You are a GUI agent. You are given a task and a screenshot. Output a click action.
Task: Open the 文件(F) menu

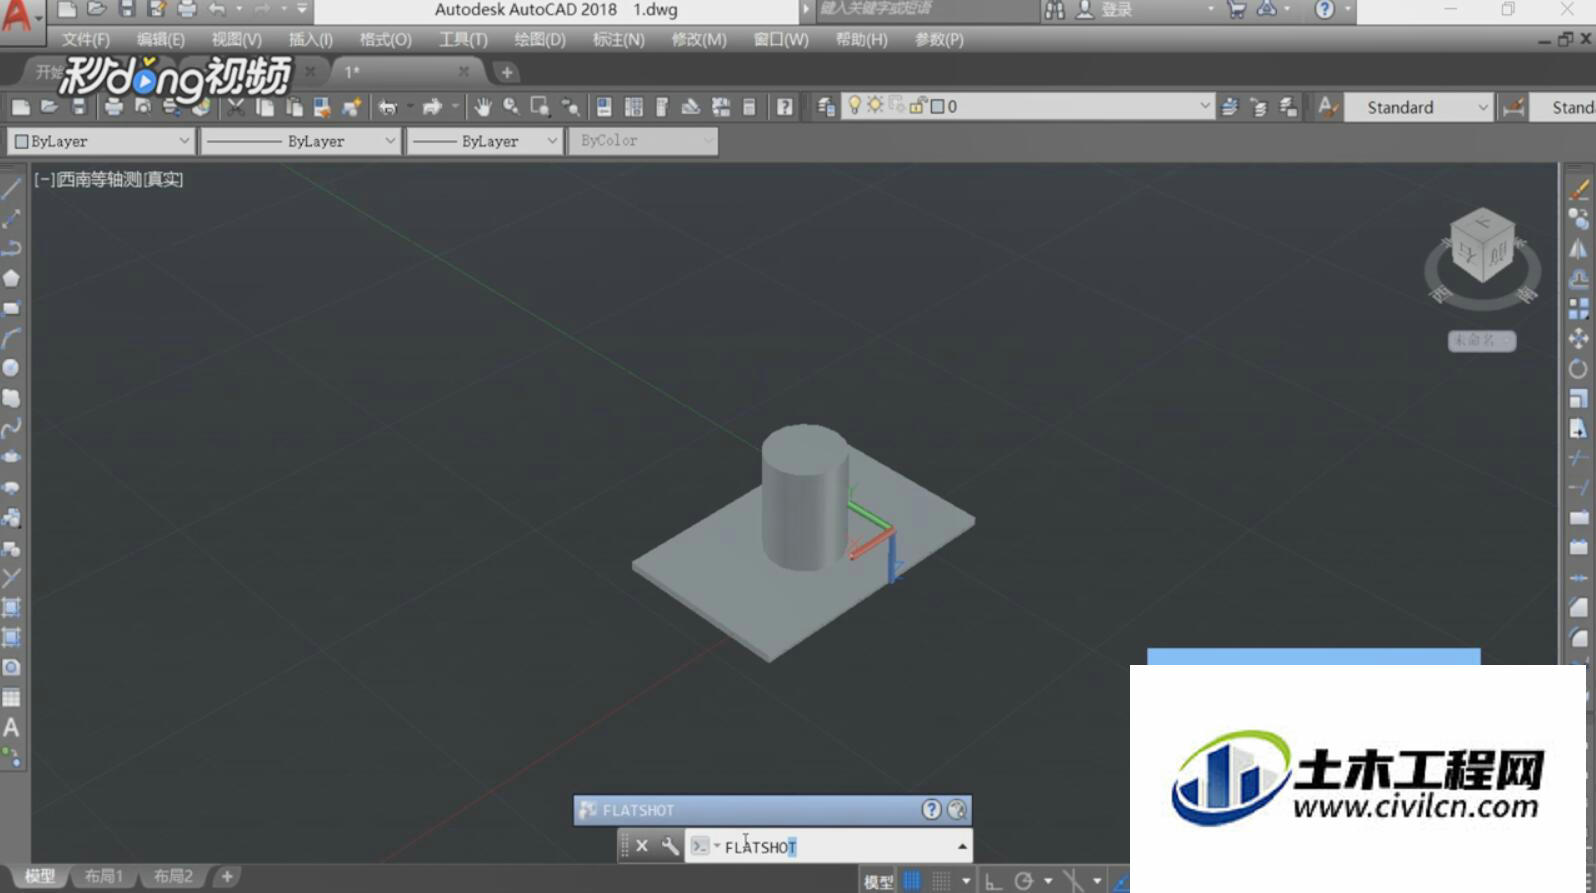click(86, 39)
